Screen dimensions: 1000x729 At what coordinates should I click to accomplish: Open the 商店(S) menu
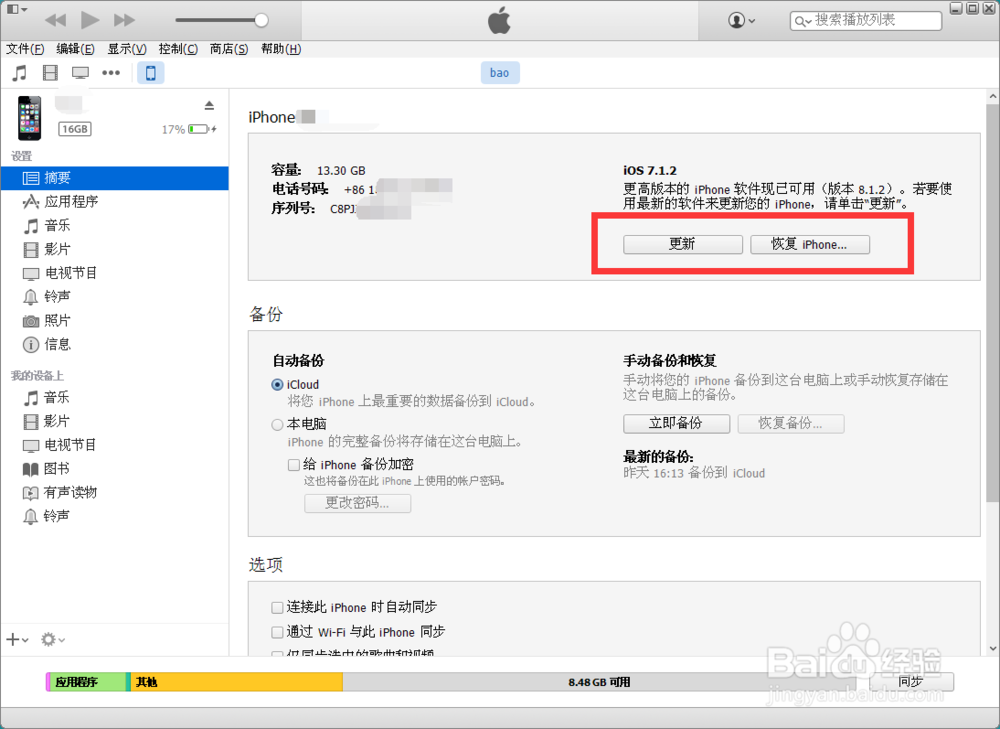pyautogui.click(x=229, y=49)
